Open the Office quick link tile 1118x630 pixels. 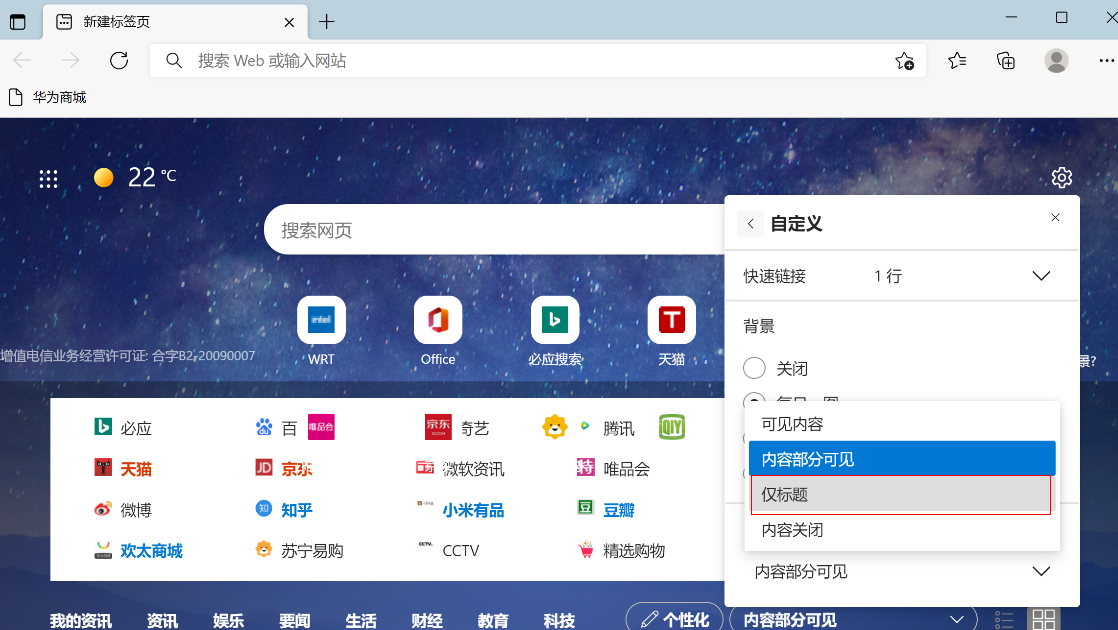tap(438, 321)
